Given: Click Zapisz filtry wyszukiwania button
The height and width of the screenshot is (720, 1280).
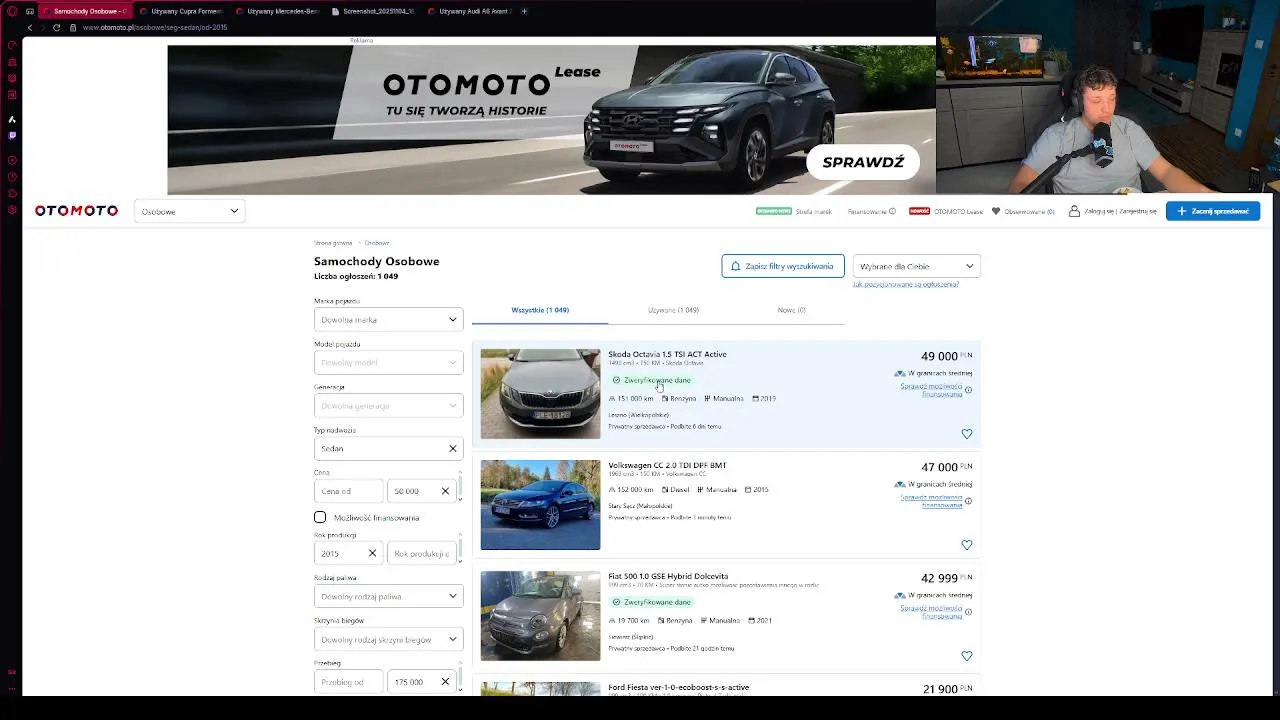Looking at the screenshot, I should 783,266.
